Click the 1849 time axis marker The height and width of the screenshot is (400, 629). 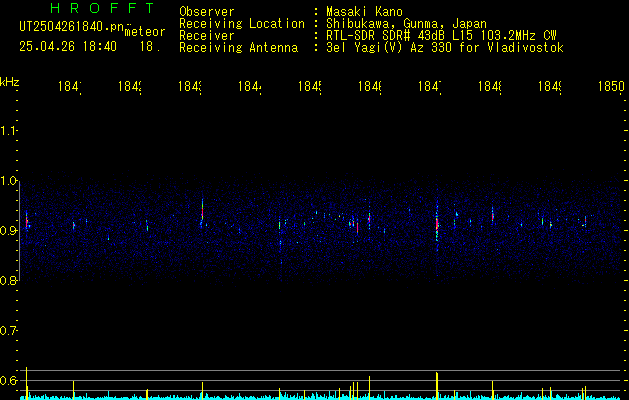pyautogui.click(x=550, y=86)
